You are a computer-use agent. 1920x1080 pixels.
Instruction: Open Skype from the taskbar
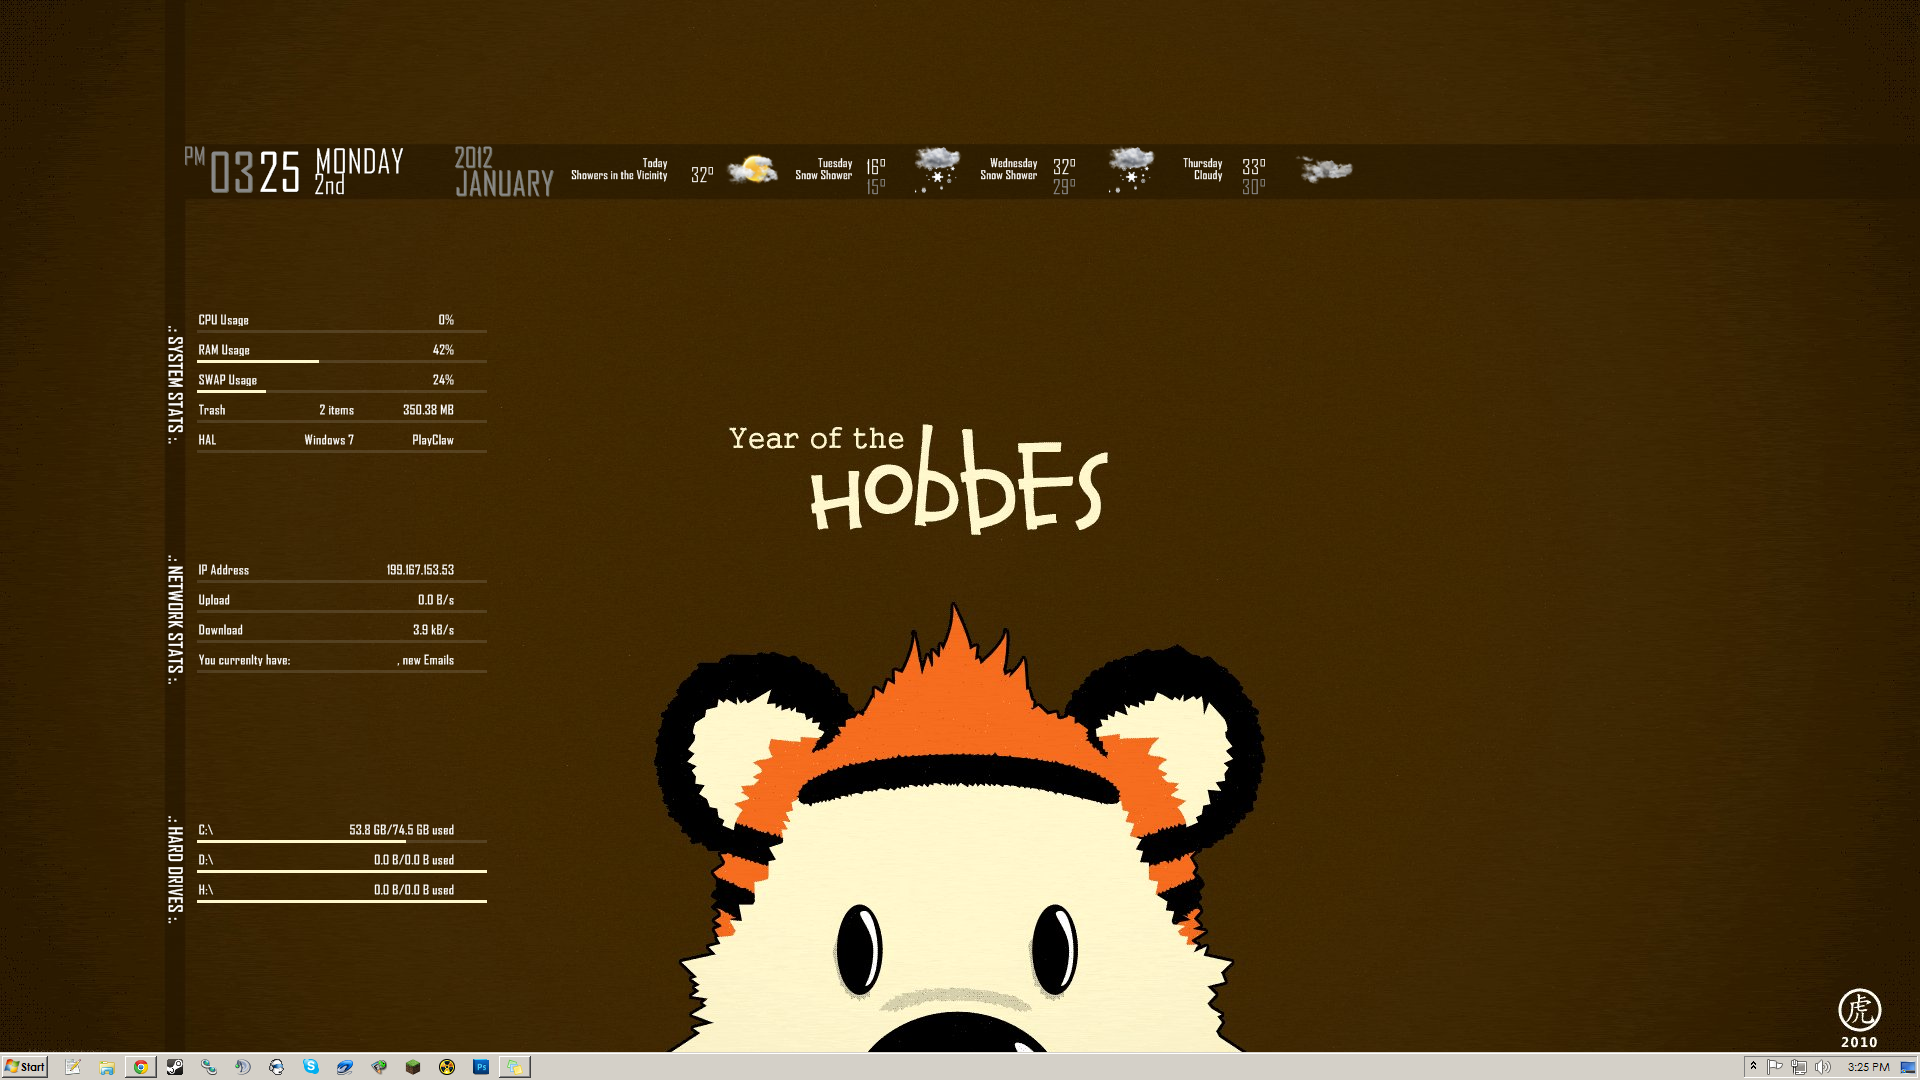coord(311,1067)
